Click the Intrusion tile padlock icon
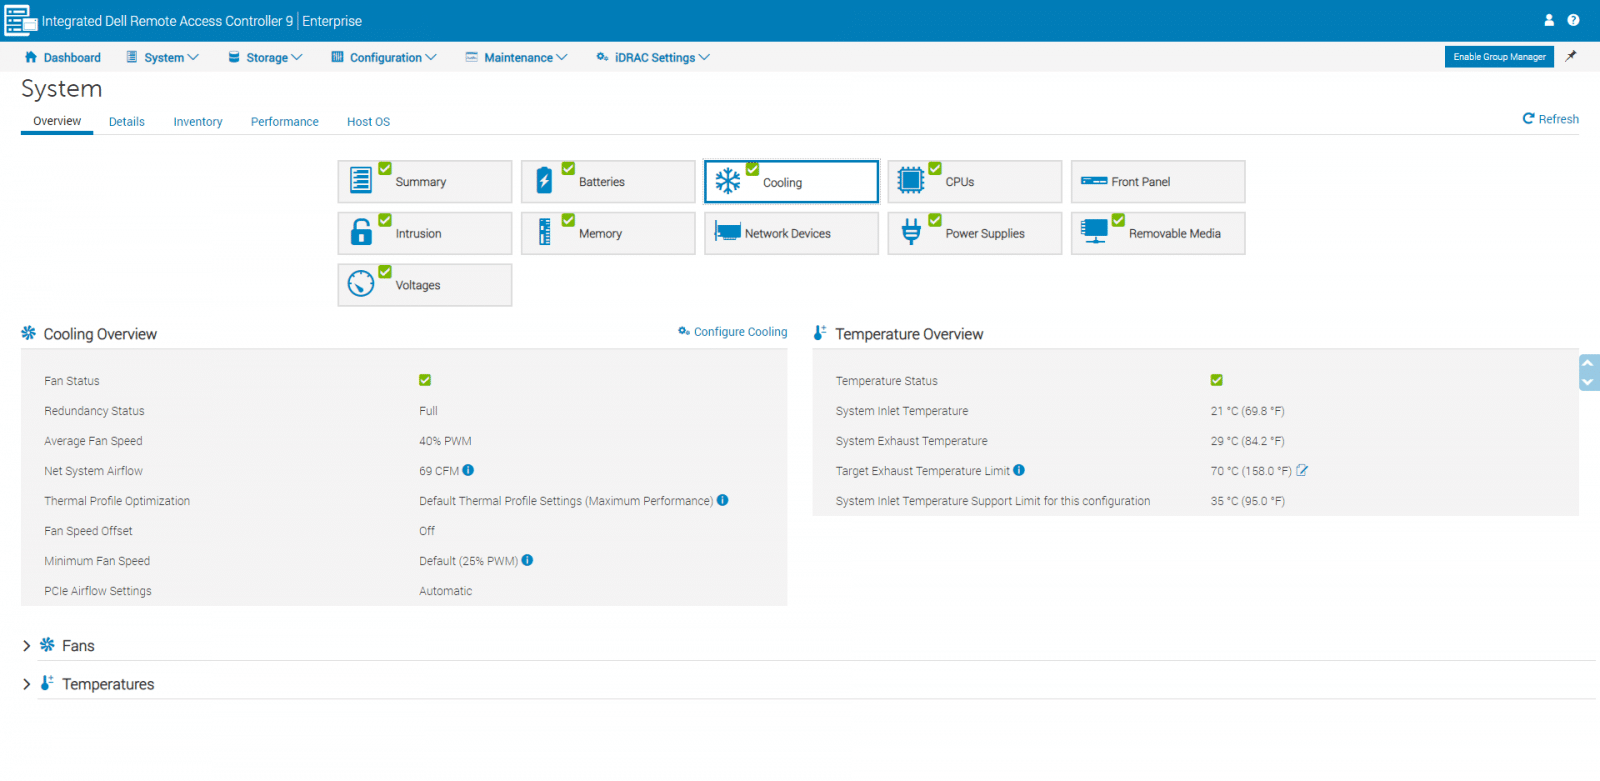Screen dimensions: 1600x781 361,232
